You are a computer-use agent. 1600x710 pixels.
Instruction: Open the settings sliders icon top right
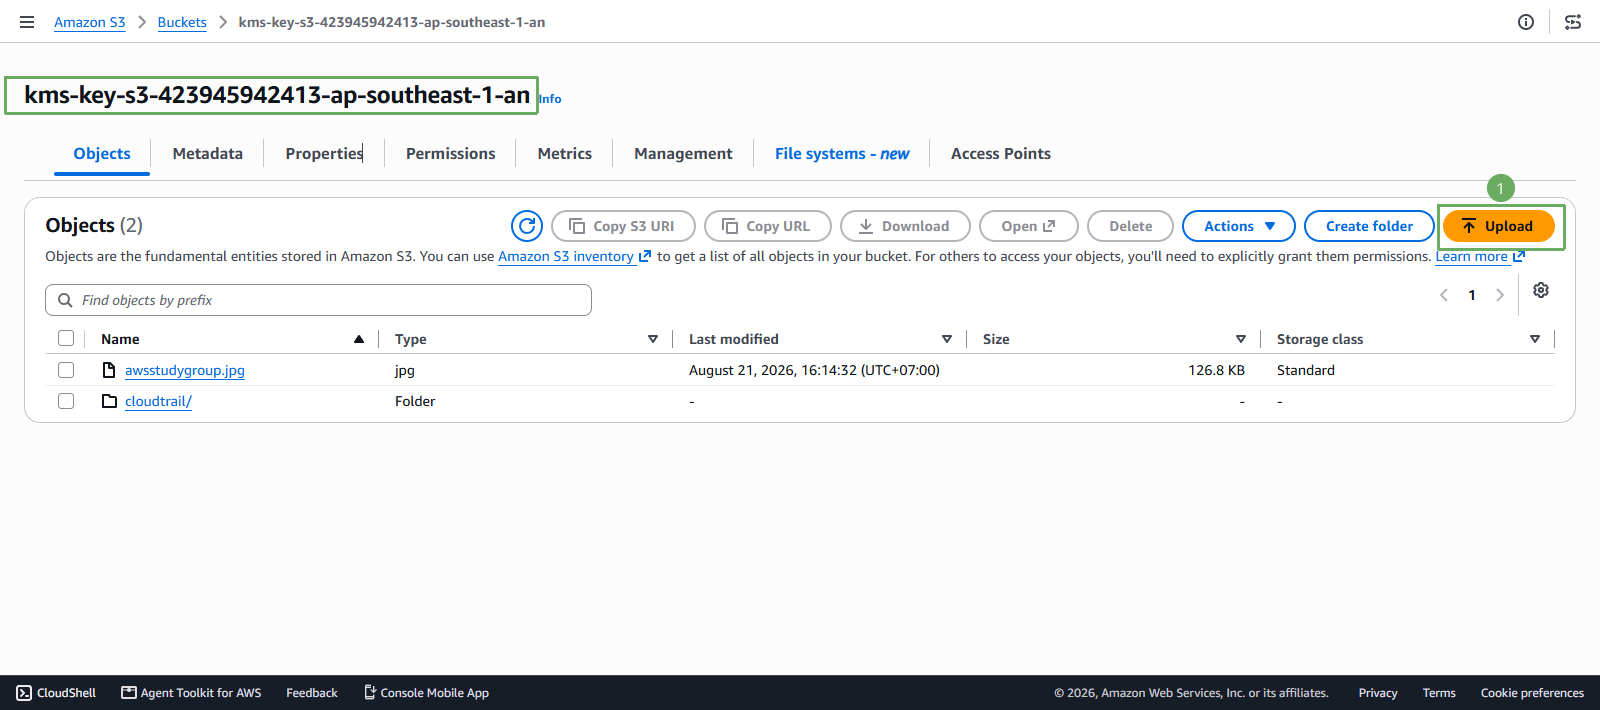[1573, 22]
